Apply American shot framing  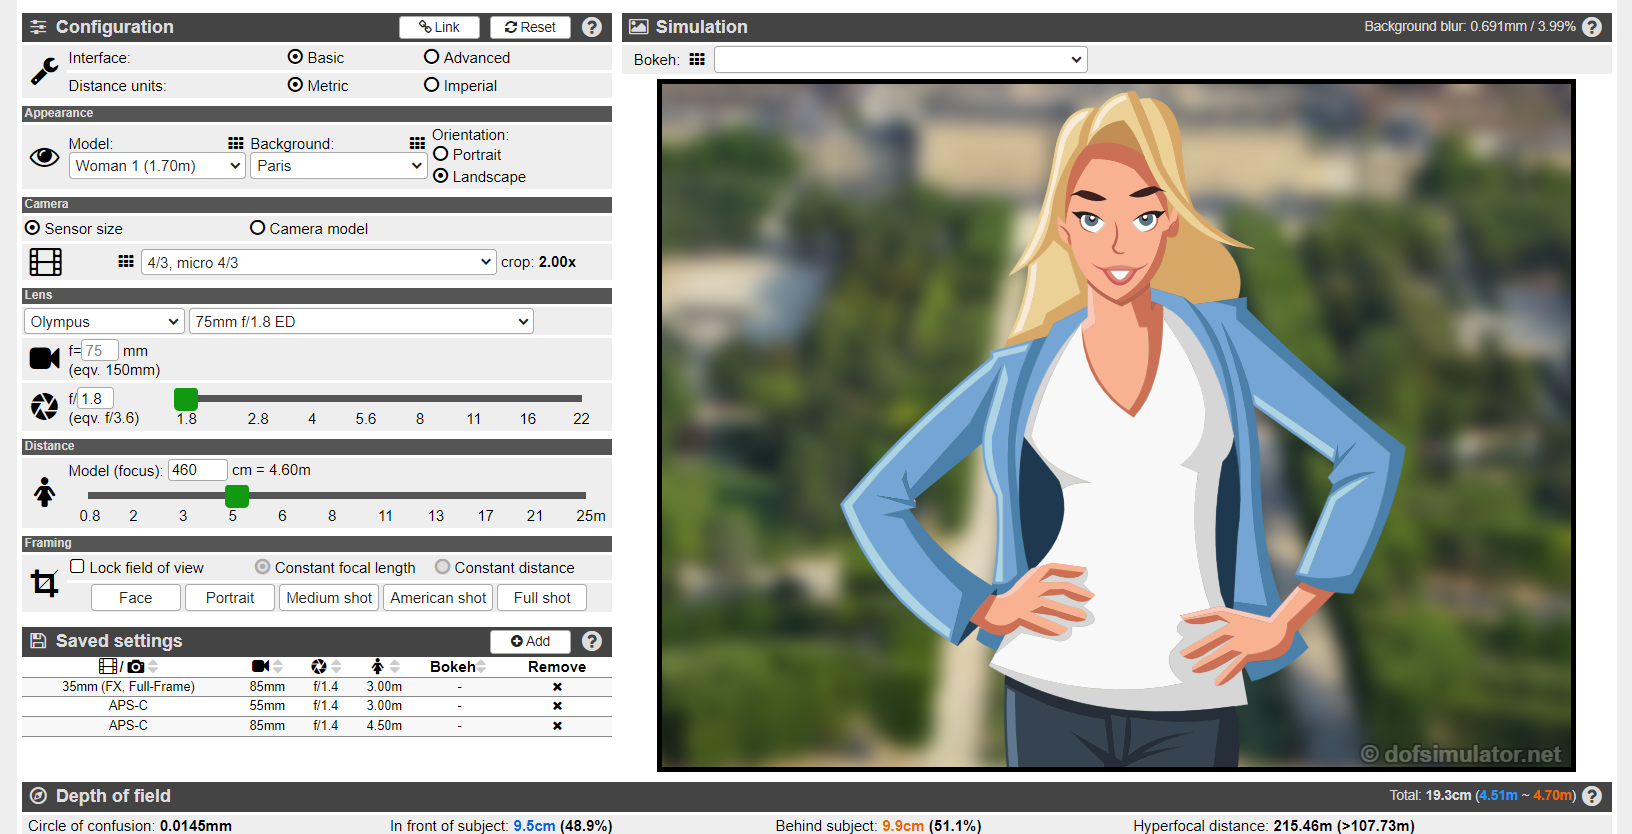(x=438, y=597)
